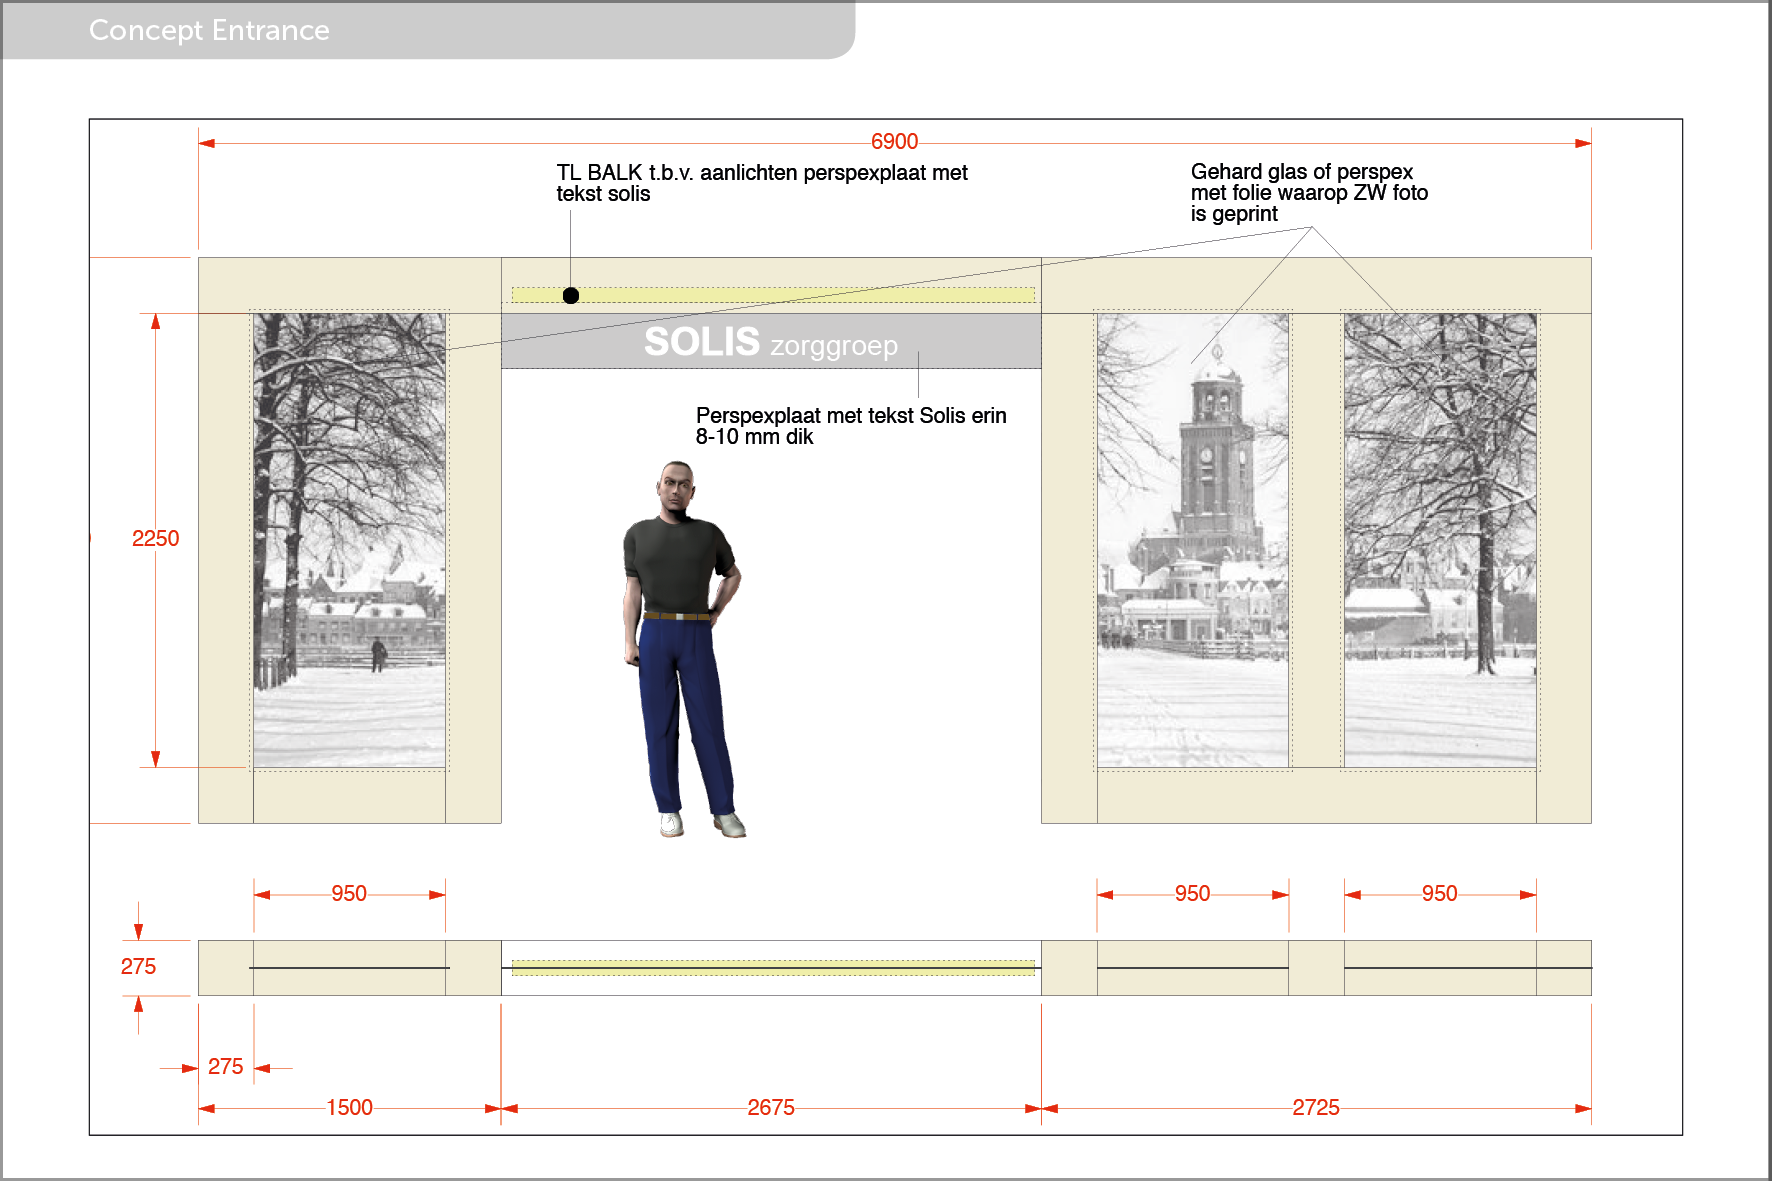Viewport: 1772px width, 1181px height.
Task: Click the vertical 275 depth dimension
Action: coord(138,967)
